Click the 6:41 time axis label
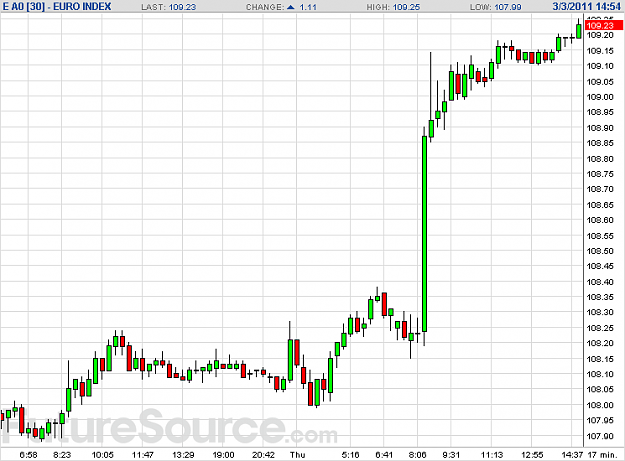The image size is (625, 461). pyautogui.click(x=384, y=455)
